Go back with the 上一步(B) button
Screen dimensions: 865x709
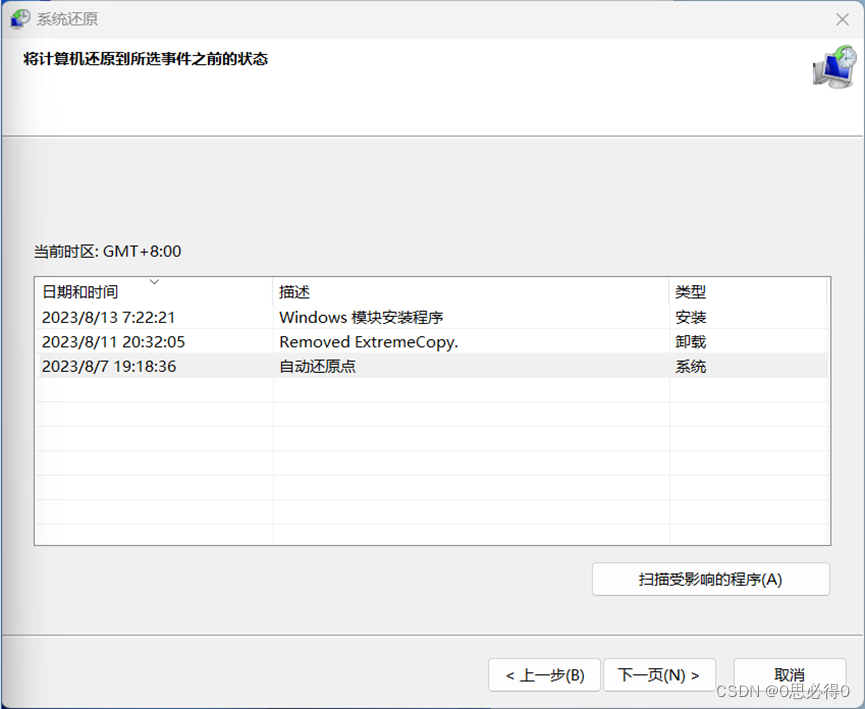click(x=544, y=675)
